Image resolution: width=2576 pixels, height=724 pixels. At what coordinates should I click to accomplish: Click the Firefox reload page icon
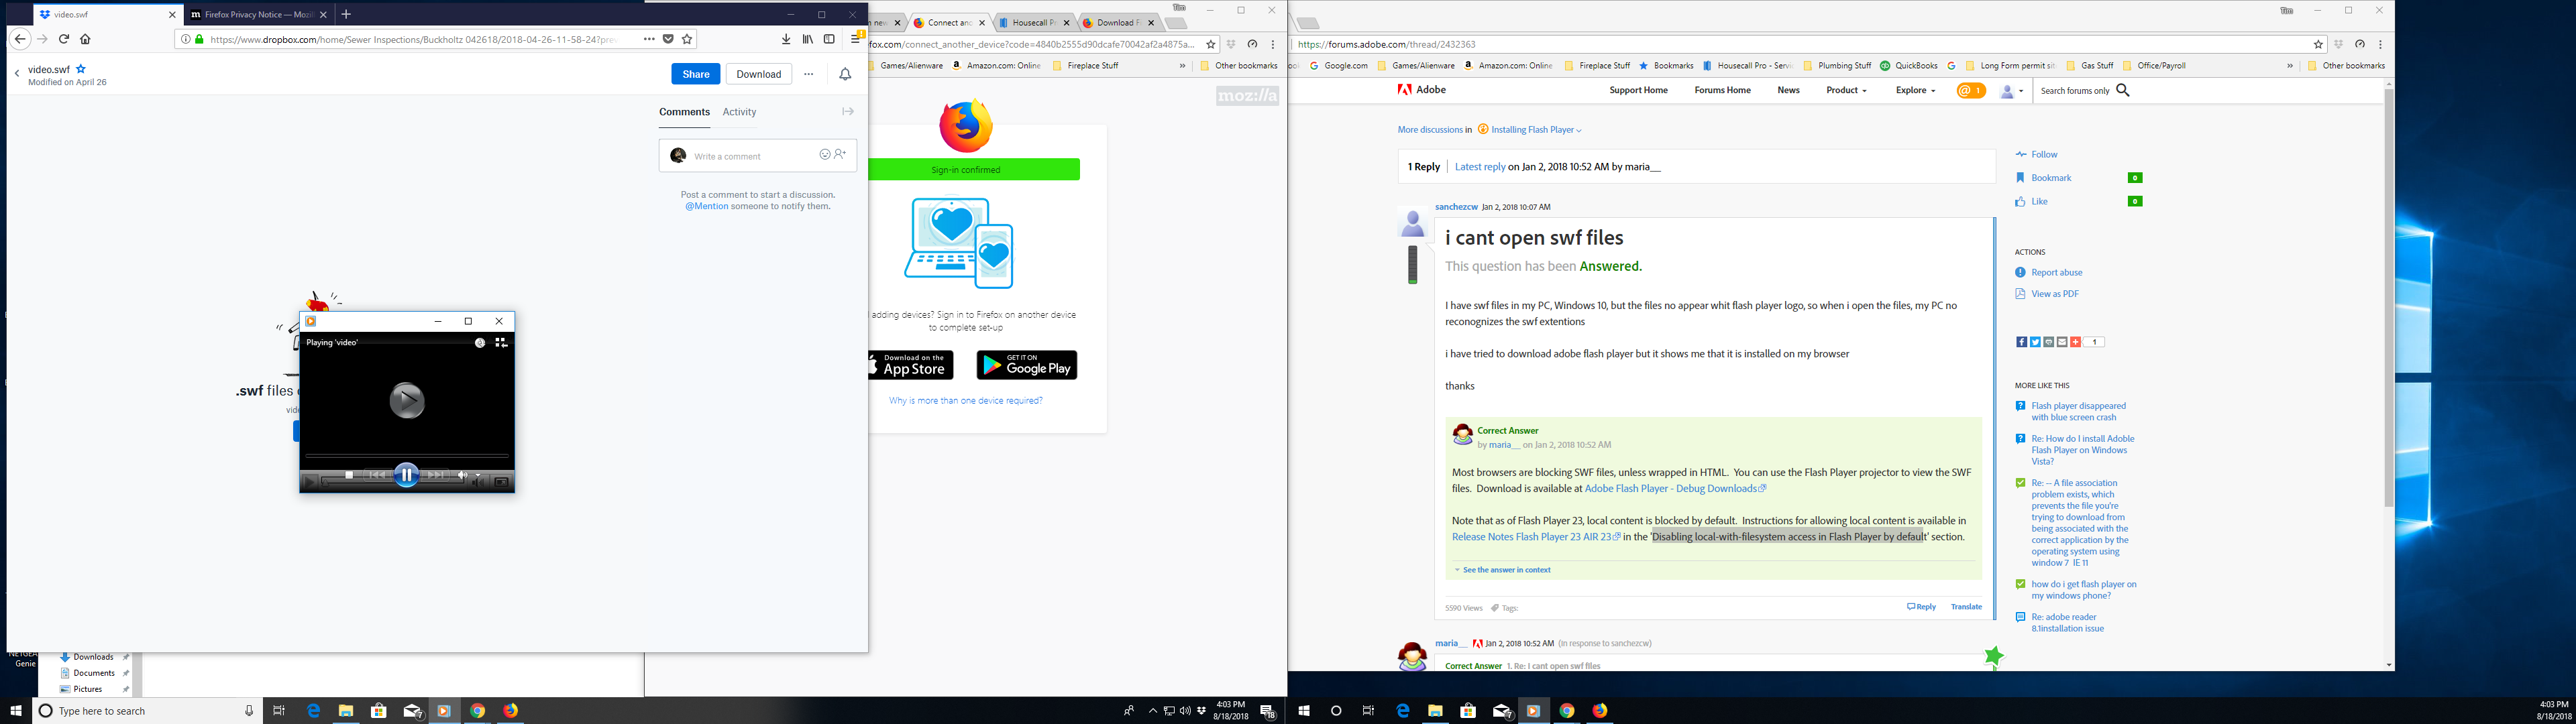[63, 39]
